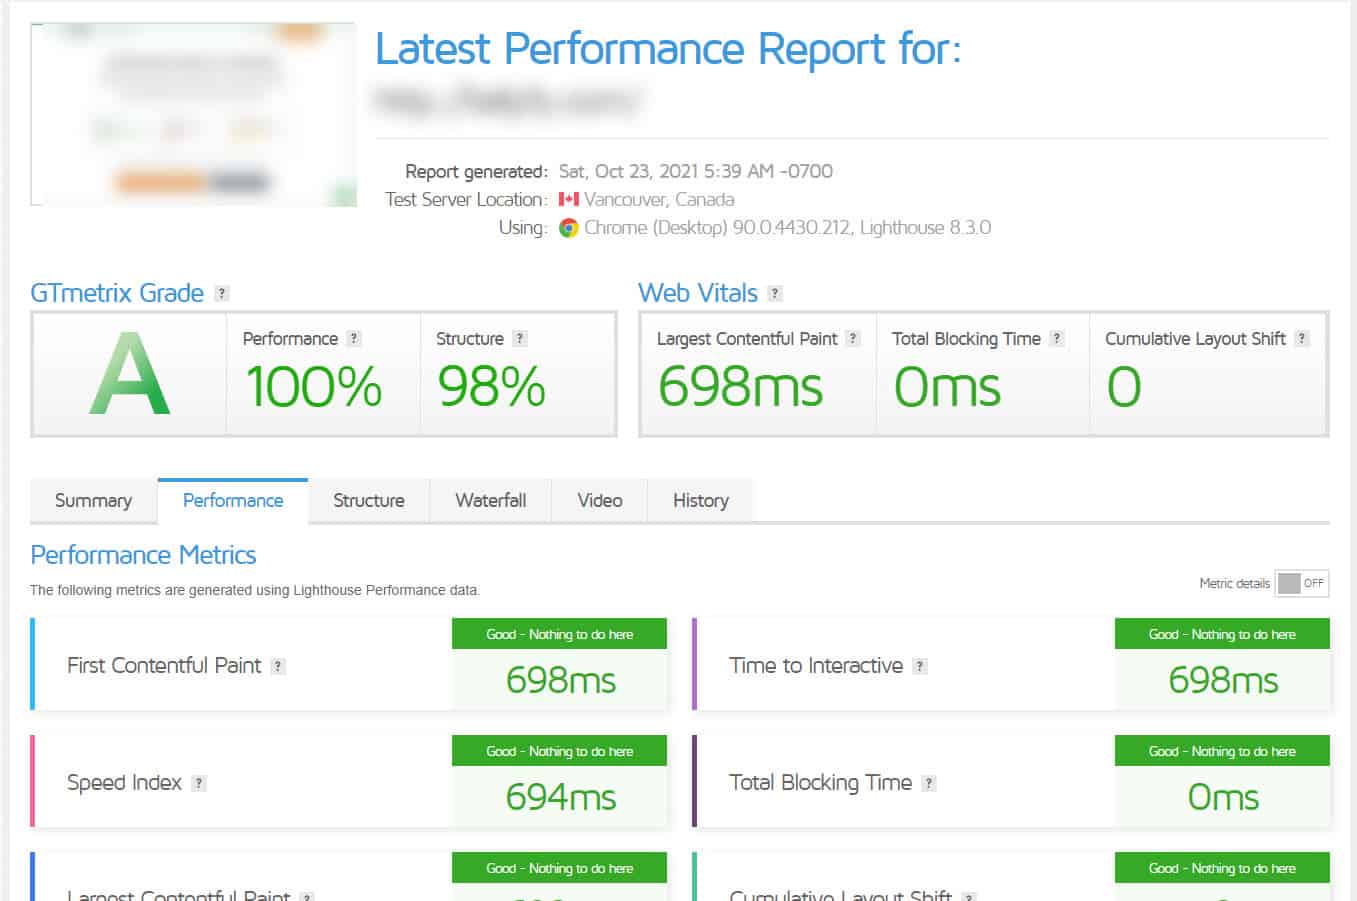Viewport: 1357px width, 901px height.
Task: Open help for the Performance score
Action: [x=354, y=339]
